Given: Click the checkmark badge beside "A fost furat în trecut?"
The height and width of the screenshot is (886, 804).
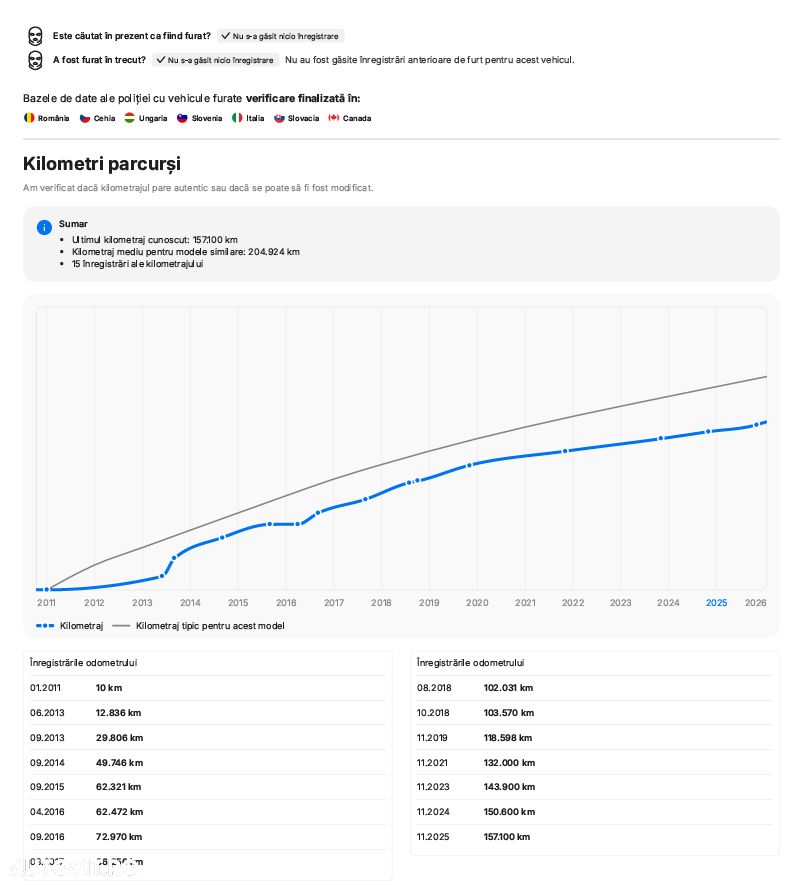Looking at the screenshot, I should coord(215,60).
